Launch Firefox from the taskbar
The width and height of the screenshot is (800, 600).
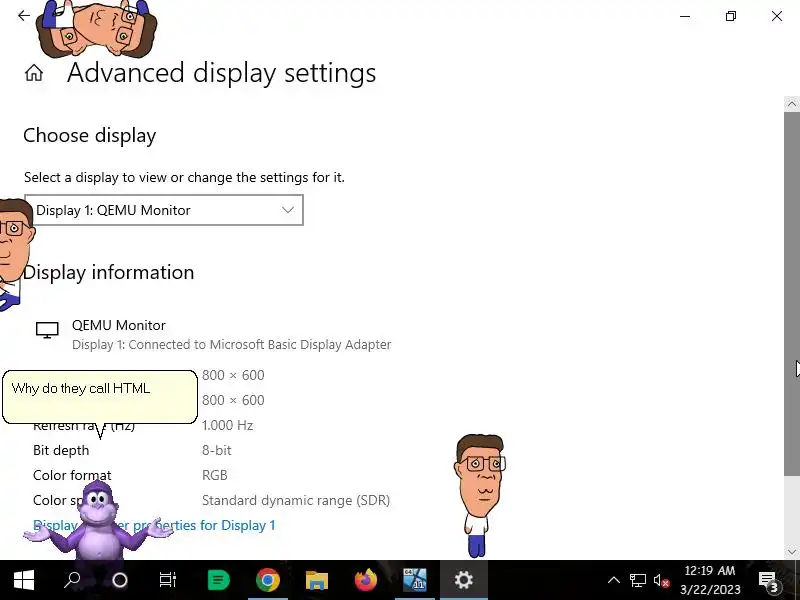tap(365, 580)
